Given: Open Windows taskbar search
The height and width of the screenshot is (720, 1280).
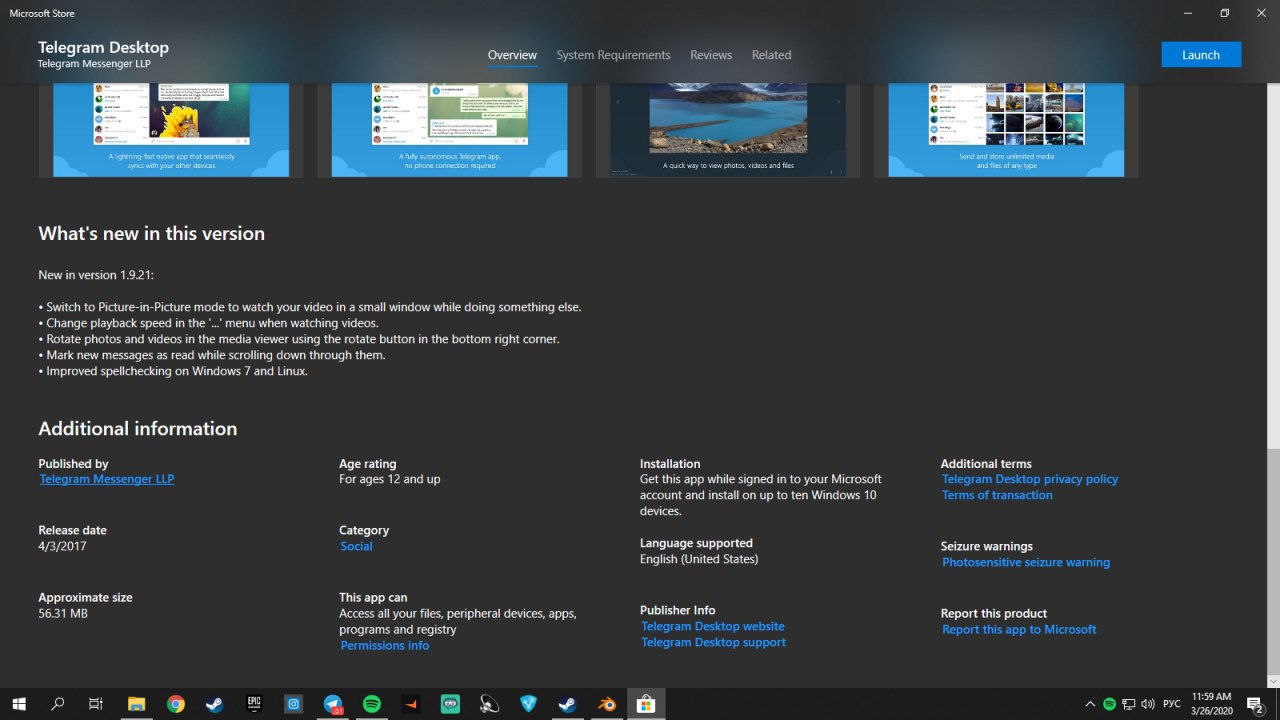Looking at the screenshot, I should [x=57, y=704].
